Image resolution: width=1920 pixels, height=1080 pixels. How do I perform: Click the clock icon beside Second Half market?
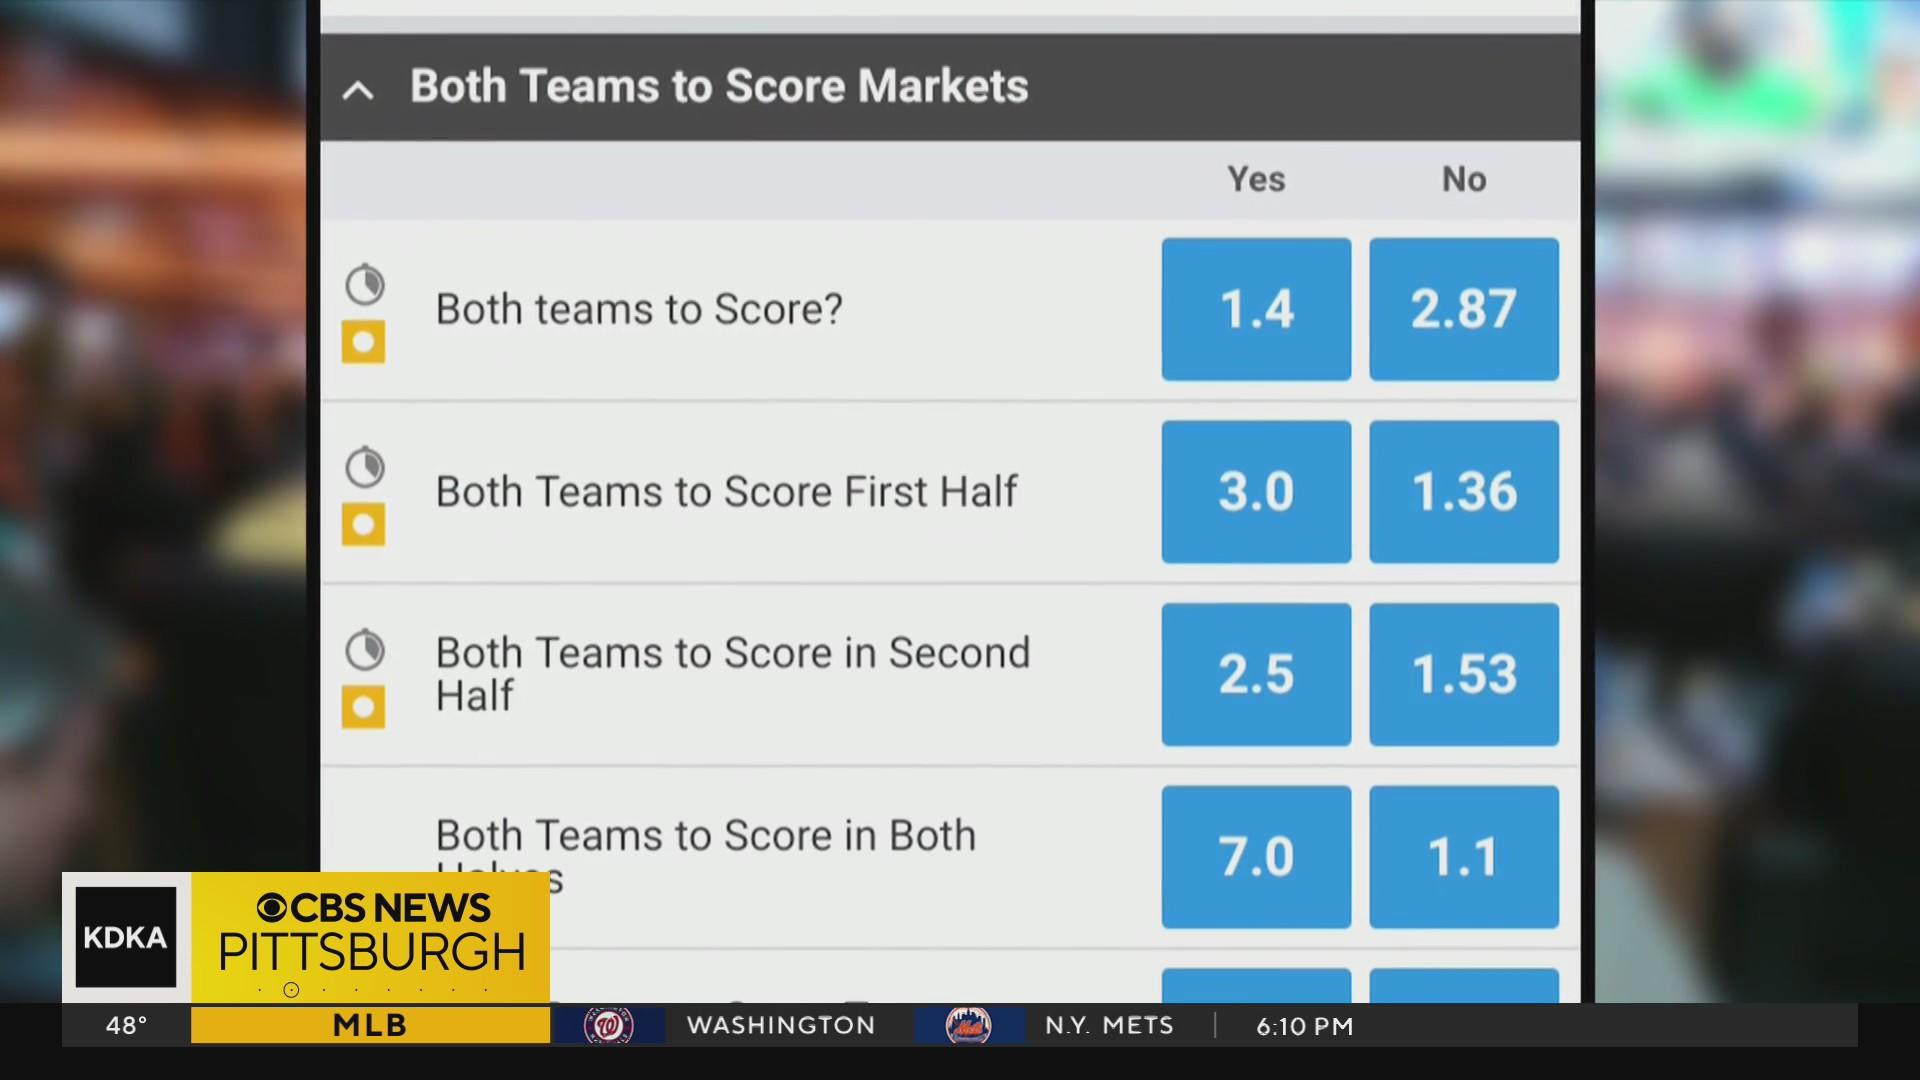click(x=365, y=650)
